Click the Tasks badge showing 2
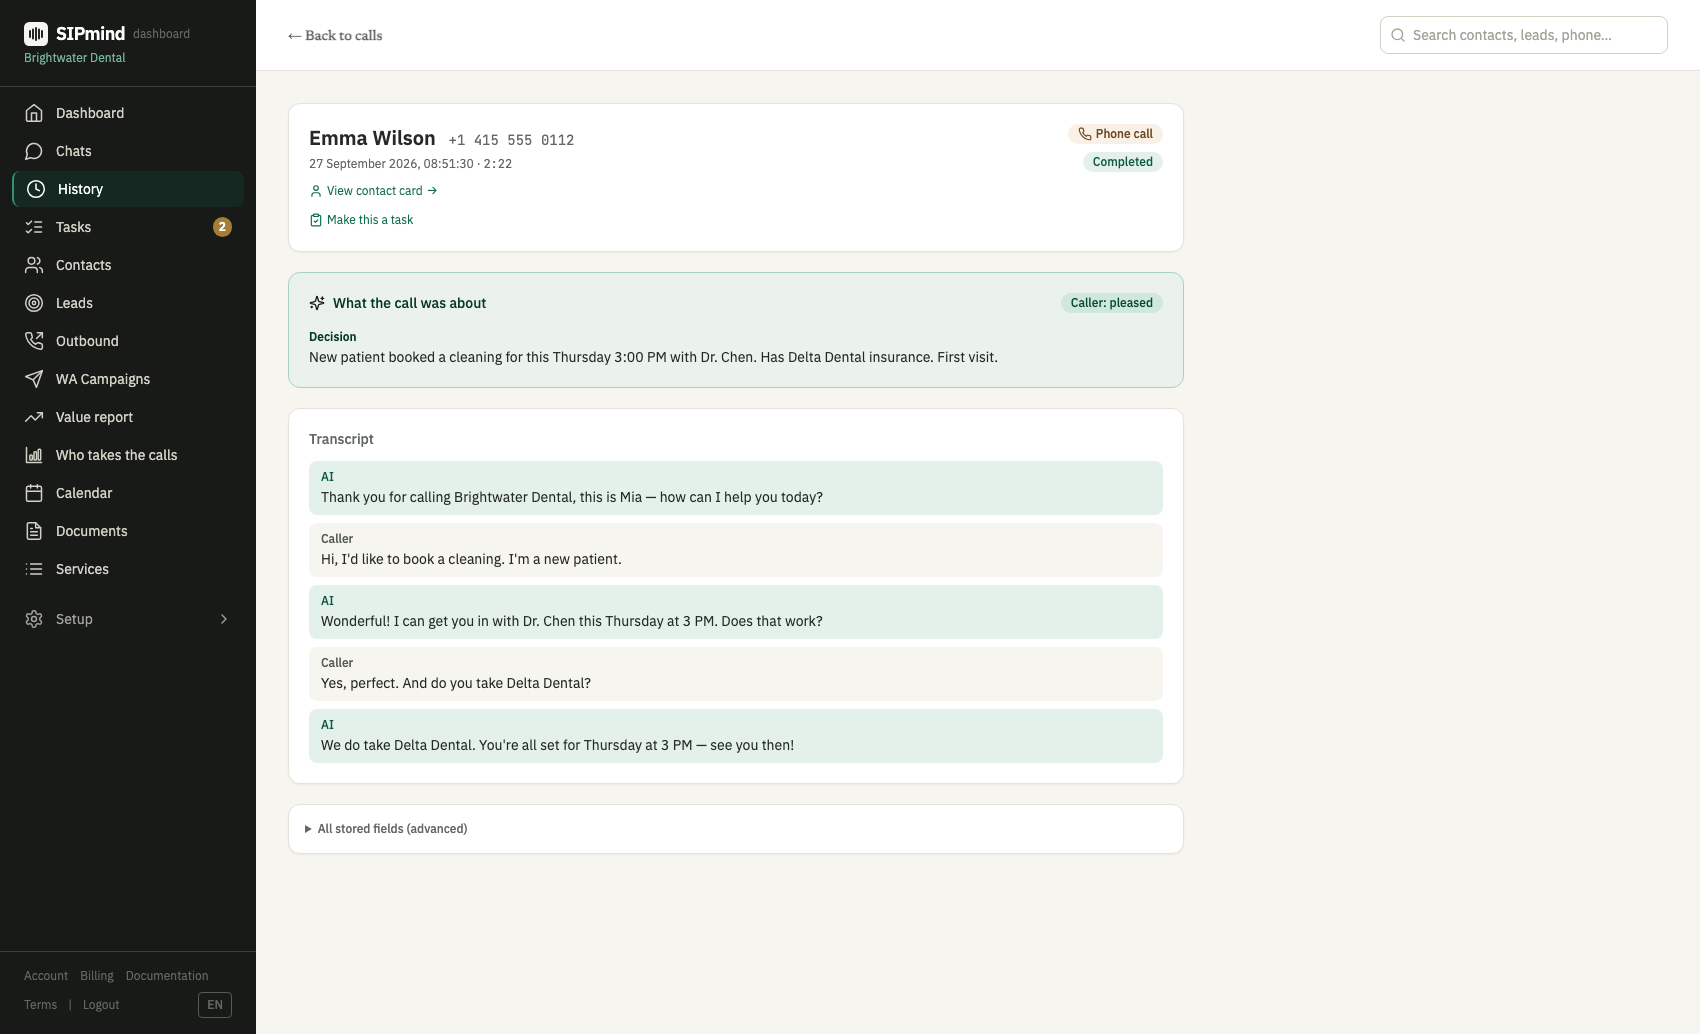The height and width of the screenshot is (1034, 1700). tap(222, 227)
